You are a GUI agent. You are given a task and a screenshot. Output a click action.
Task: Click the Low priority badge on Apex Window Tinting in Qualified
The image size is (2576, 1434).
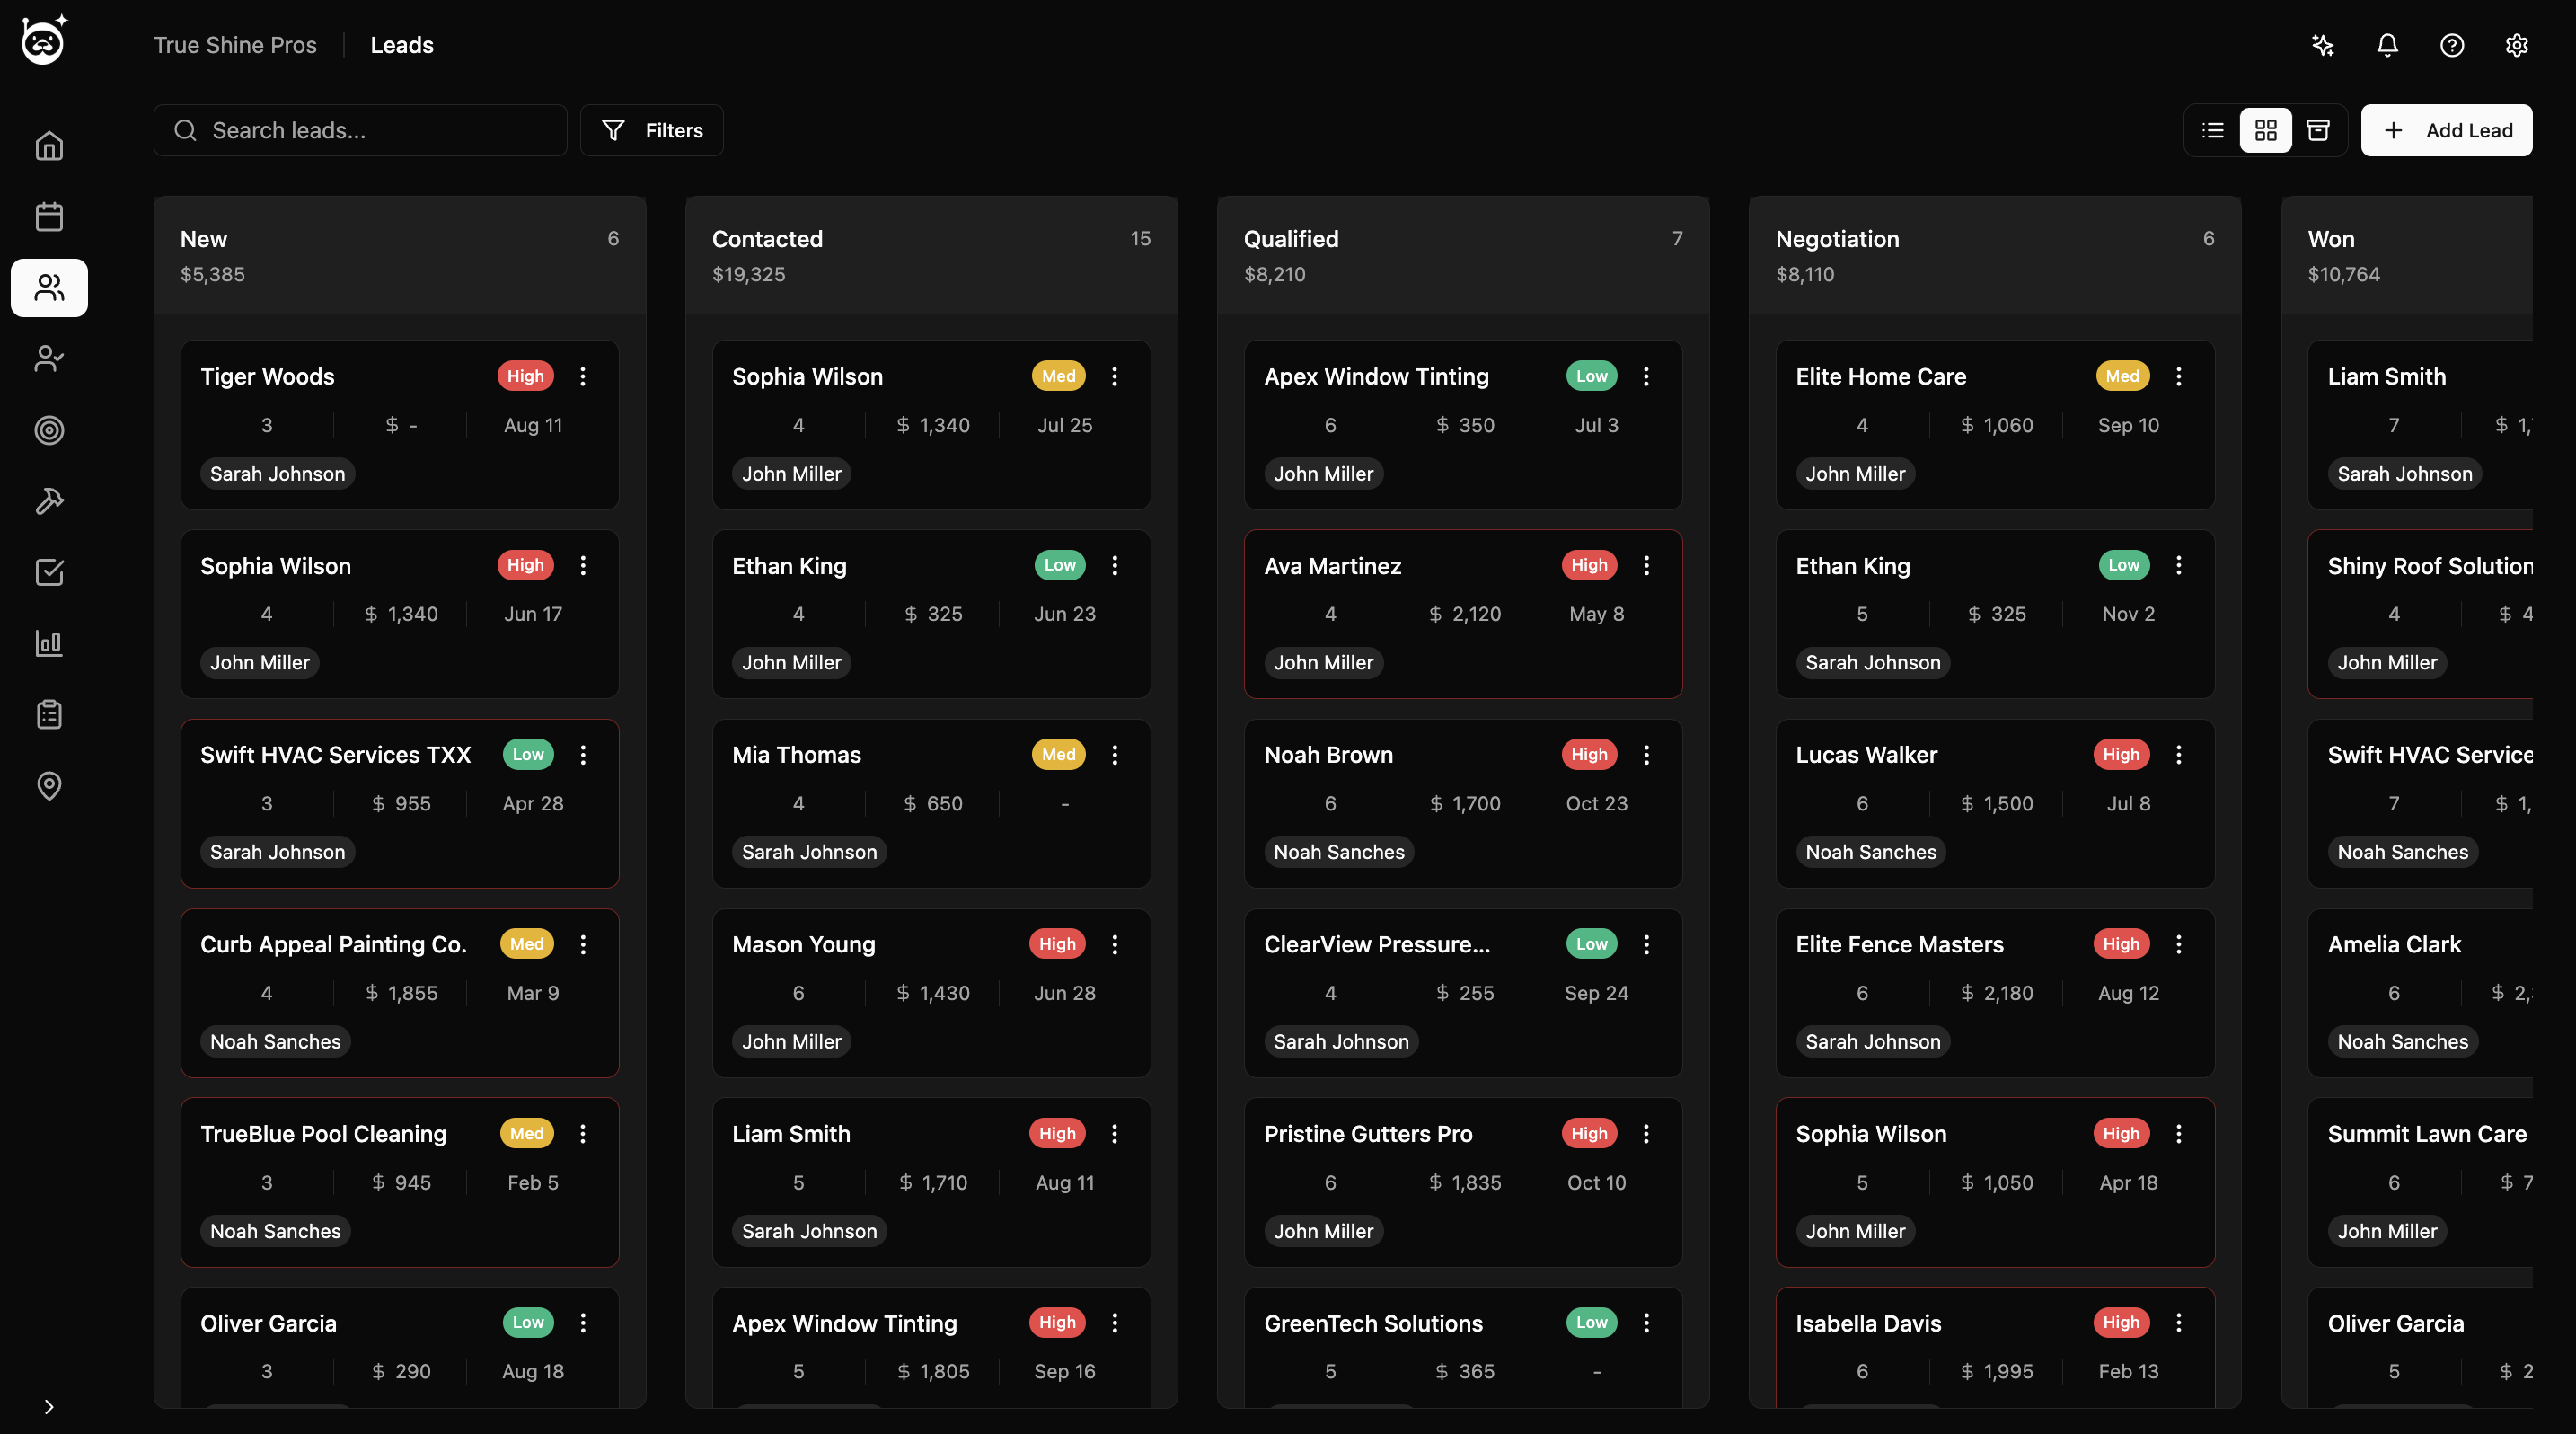click(1592, 376)
